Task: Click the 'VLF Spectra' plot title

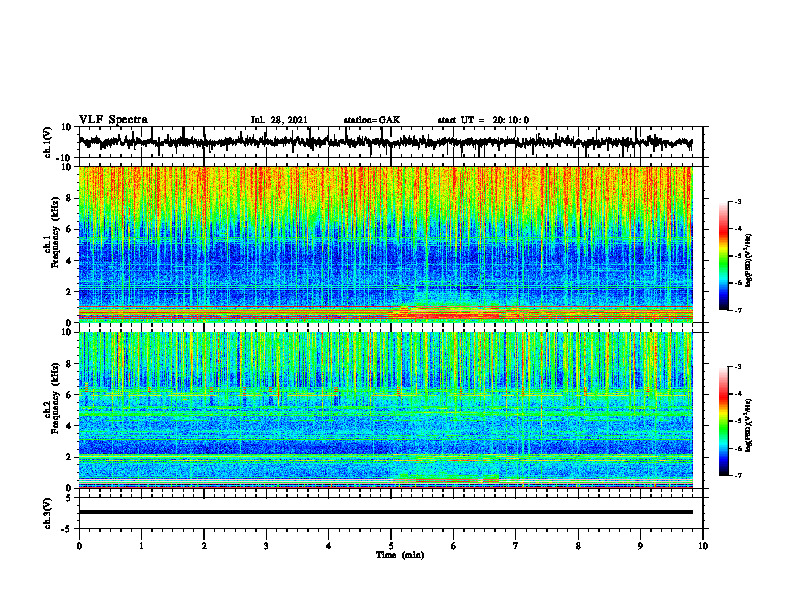Action: pos(113,120)
